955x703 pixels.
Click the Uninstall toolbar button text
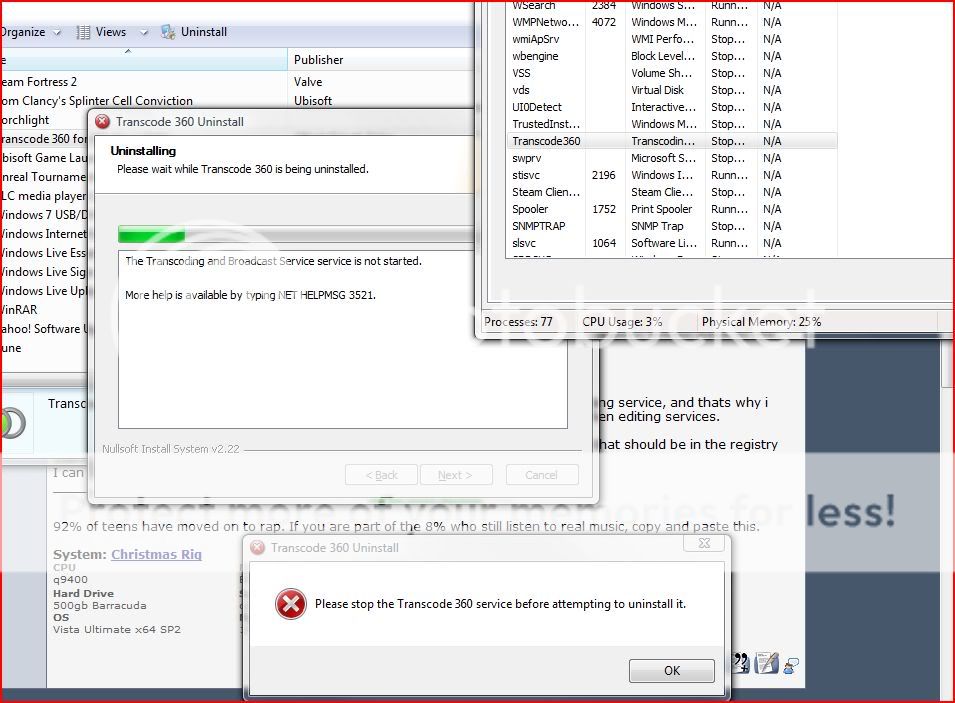click(204, 32)
